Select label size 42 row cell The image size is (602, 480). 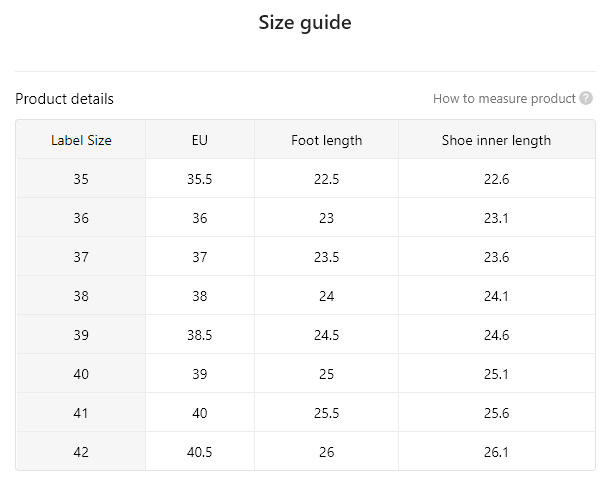81,452
